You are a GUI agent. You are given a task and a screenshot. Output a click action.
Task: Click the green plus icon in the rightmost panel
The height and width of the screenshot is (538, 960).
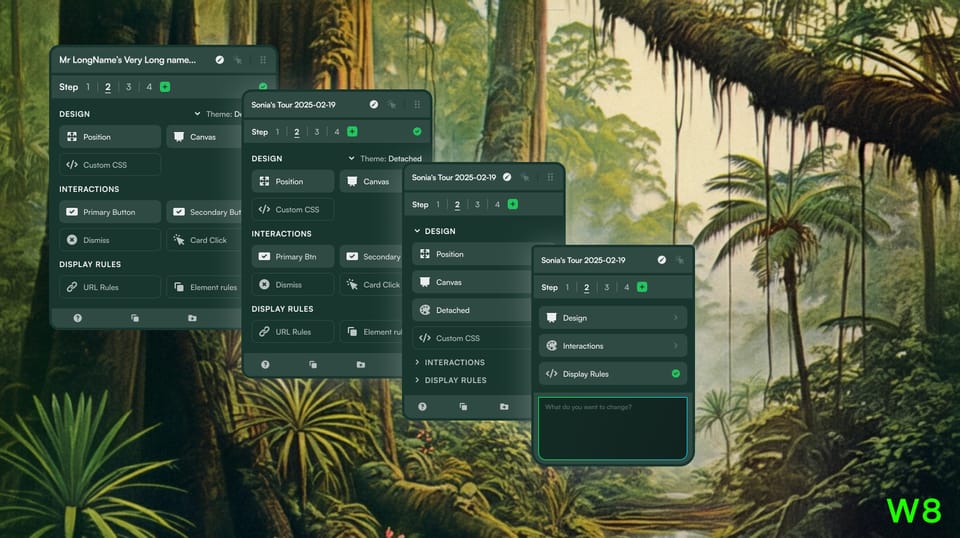pos(642,287)
